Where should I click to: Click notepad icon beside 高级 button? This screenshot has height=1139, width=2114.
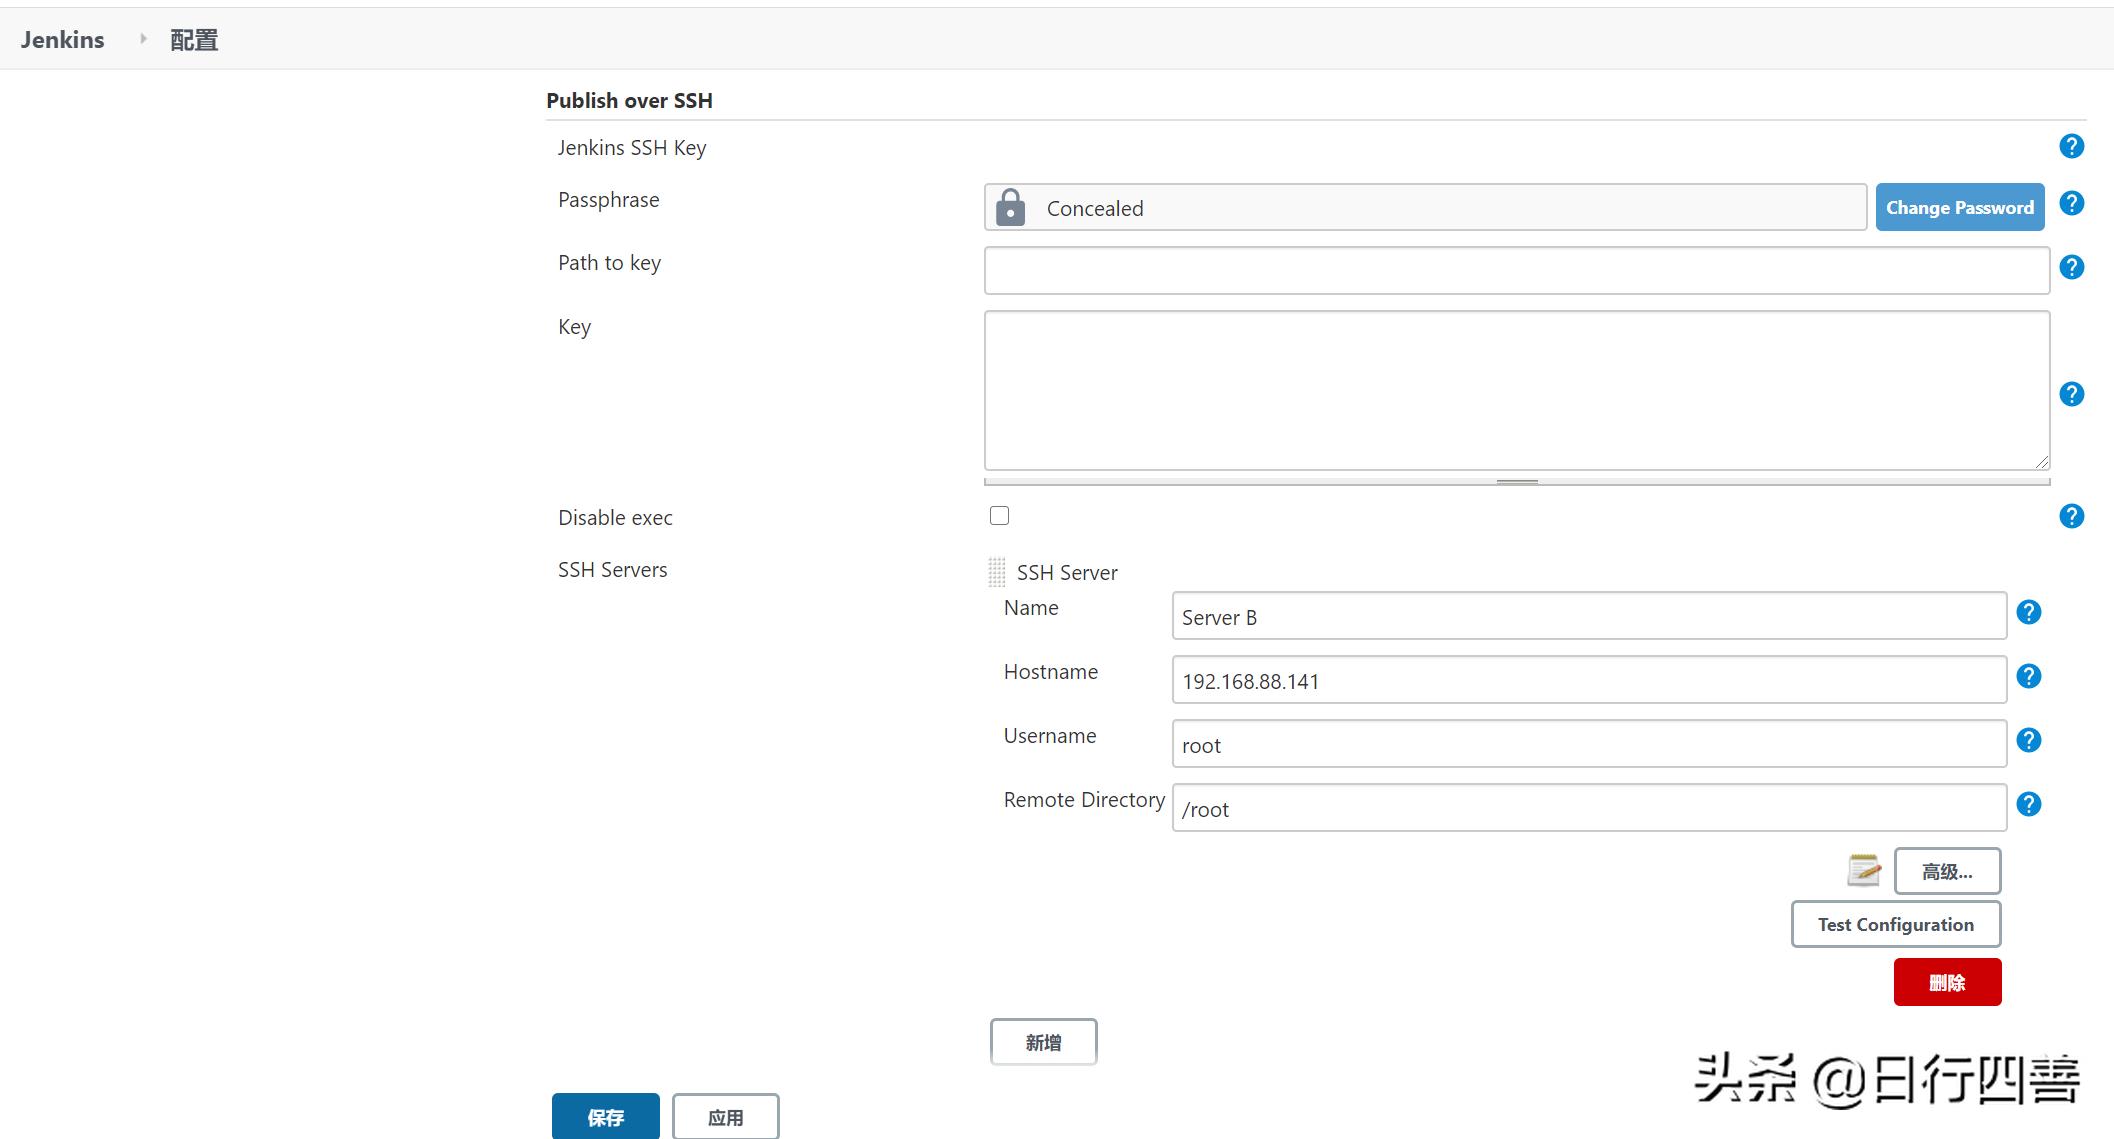click(x=1863, y=870)
